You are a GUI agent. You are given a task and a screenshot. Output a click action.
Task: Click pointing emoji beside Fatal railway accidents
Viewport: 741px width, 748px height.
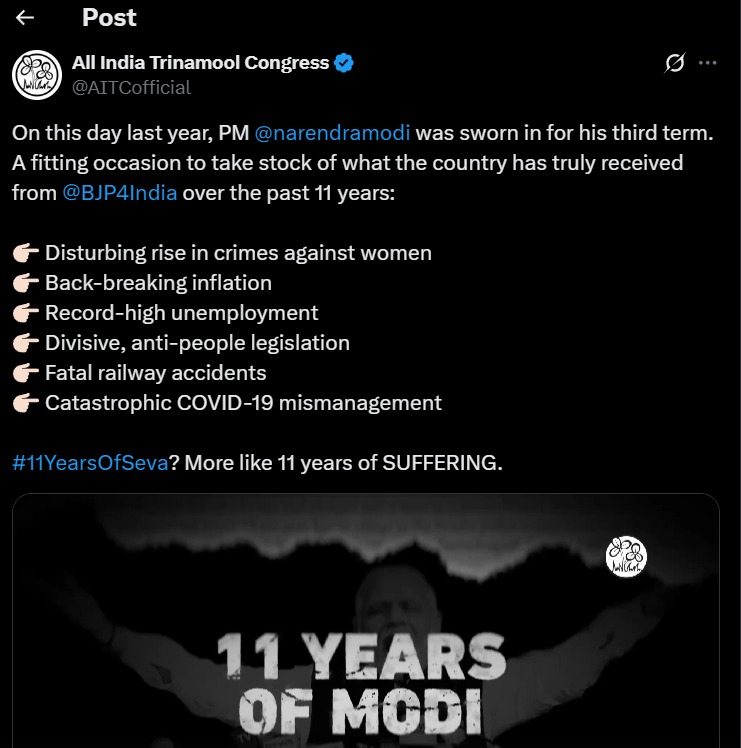[25, 373]
